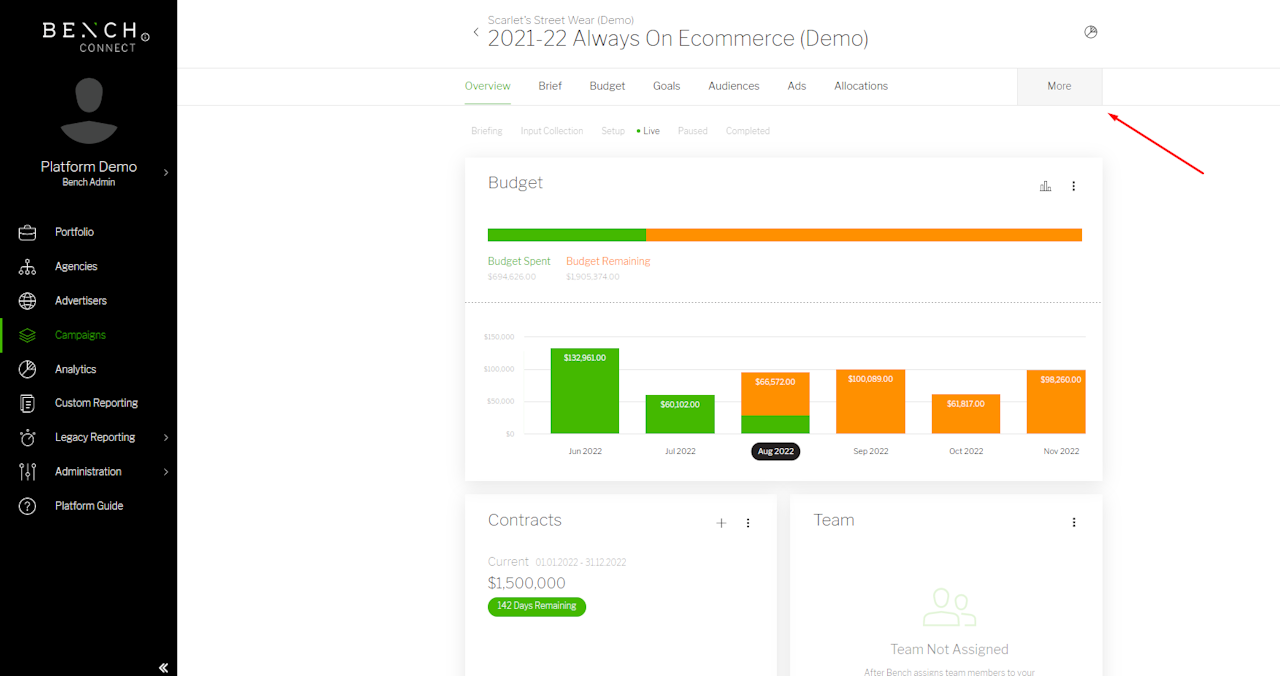The width and height of the screenshot is (1280, 676).
Task: Open the Analytics pie chart icon
Action: pos(27,369)
